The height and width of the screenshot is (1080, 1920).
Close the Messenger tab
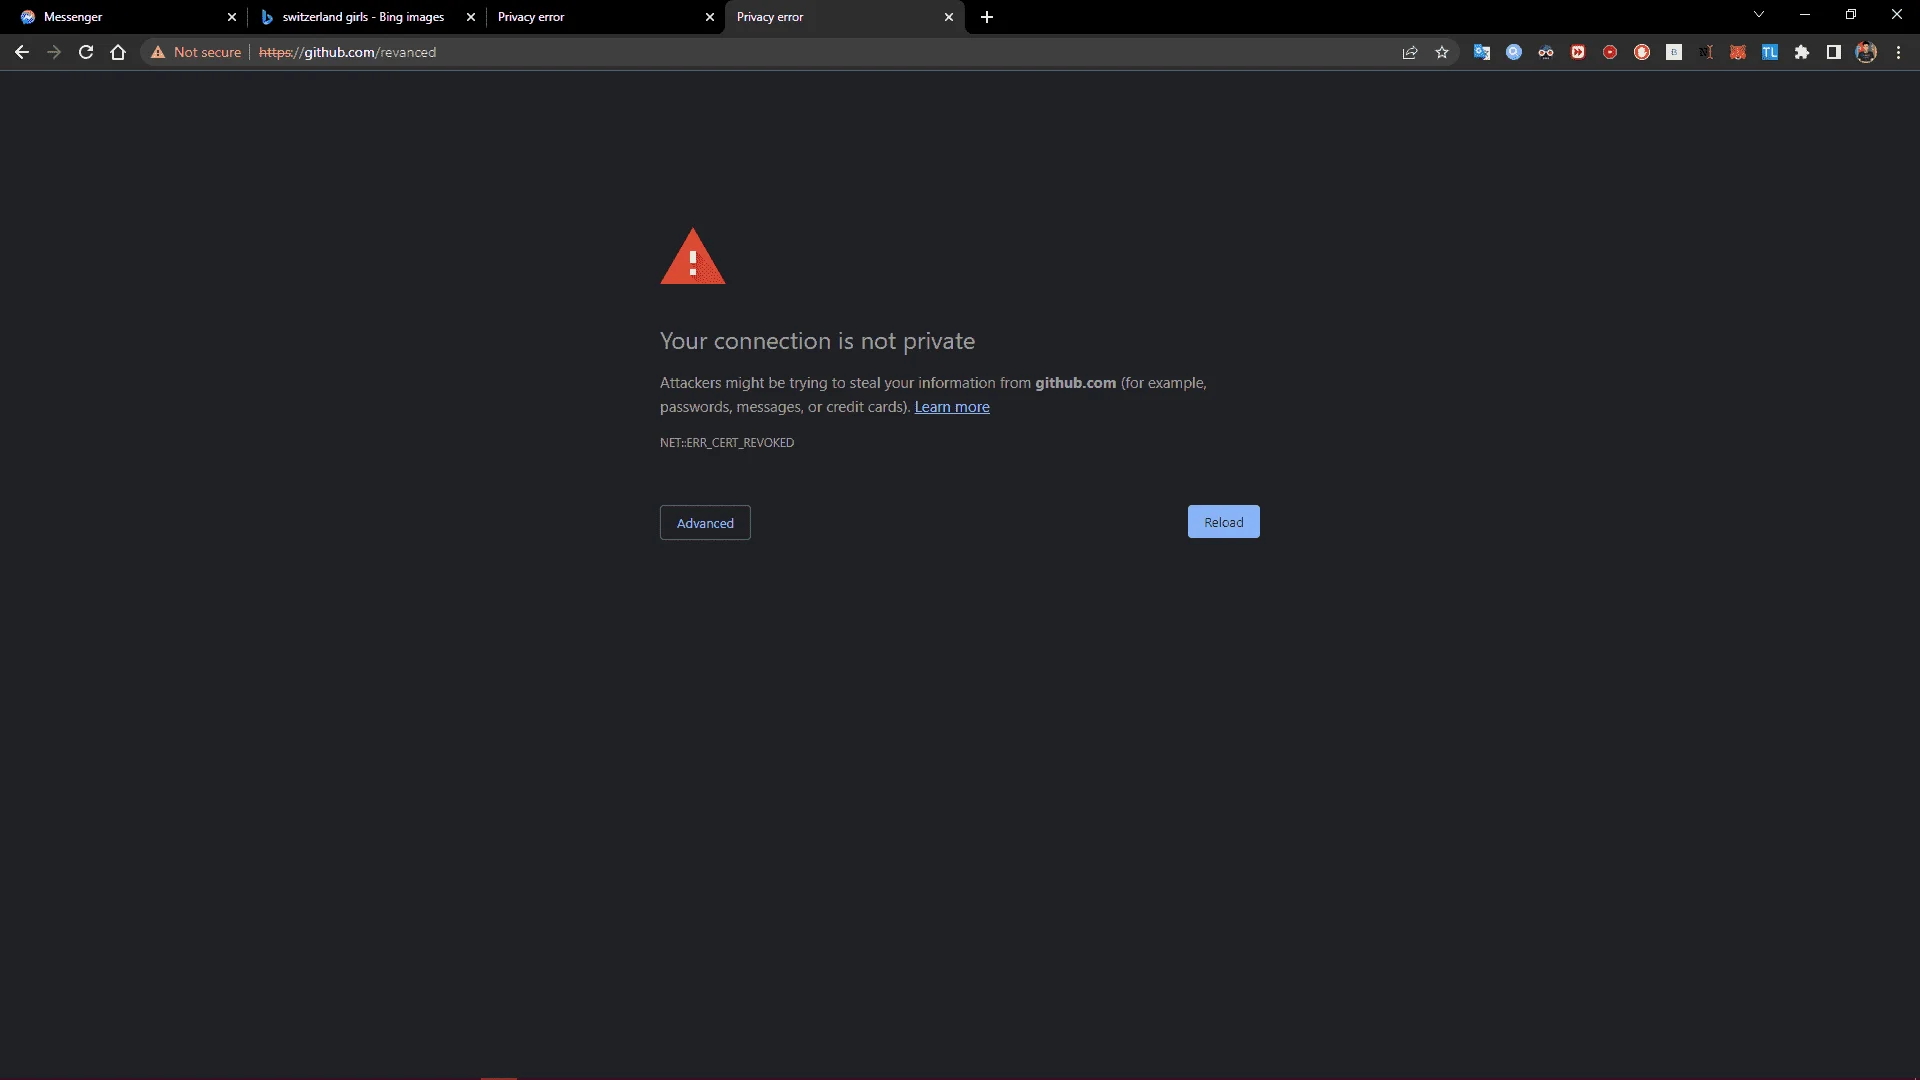(232, 17)
